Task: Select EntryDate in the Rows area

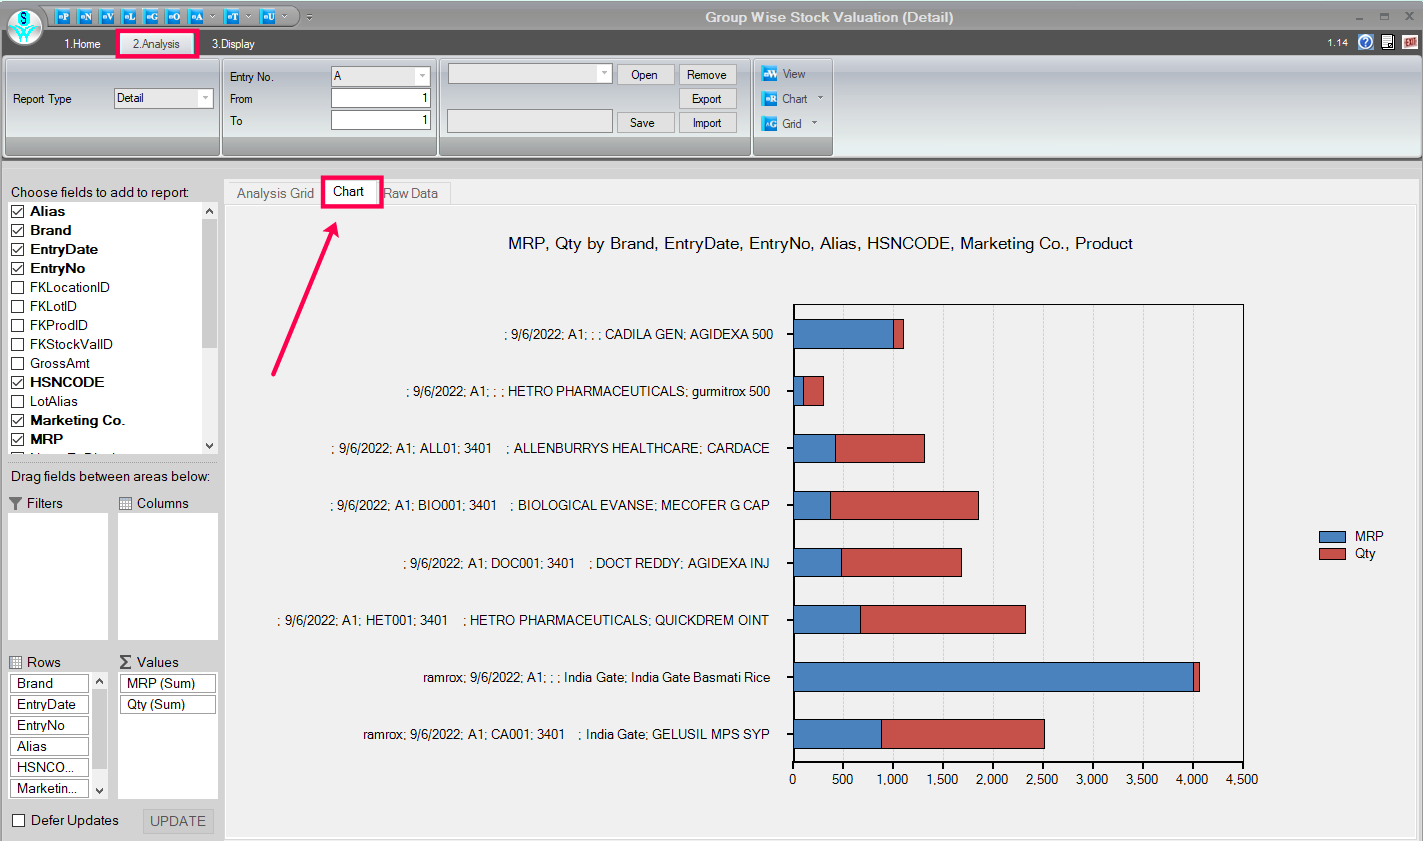Action: [x=50, y=704]
